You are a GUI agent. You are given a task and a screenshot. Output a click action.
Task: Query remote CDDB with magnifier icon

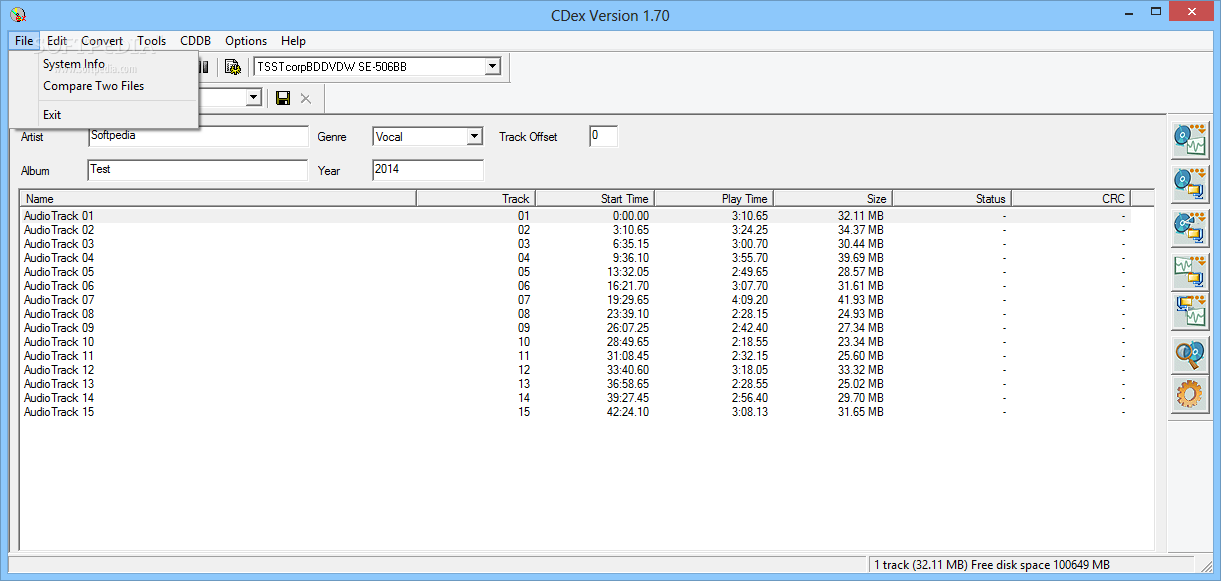point(1189,355)
